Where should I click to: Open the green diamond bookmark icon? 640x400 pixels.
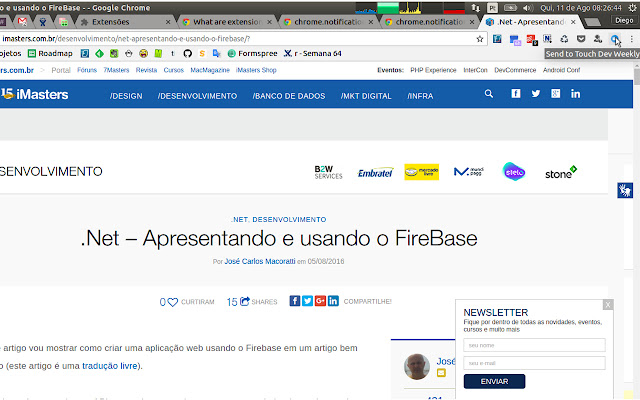pyautogui.click(x=99, y=53)
